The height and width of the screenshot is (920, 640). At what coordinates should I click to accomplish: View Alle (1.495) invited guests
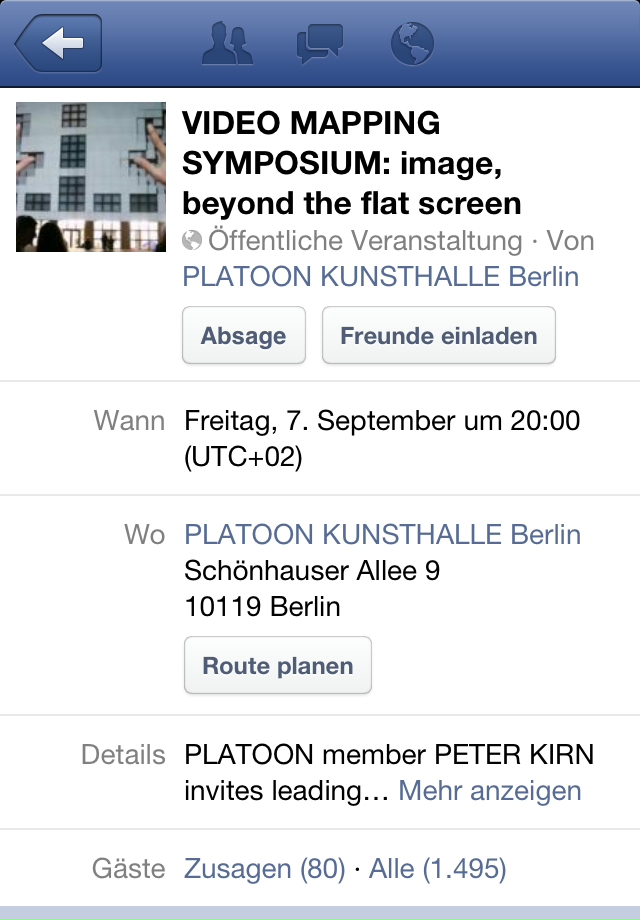pos(438,868)
